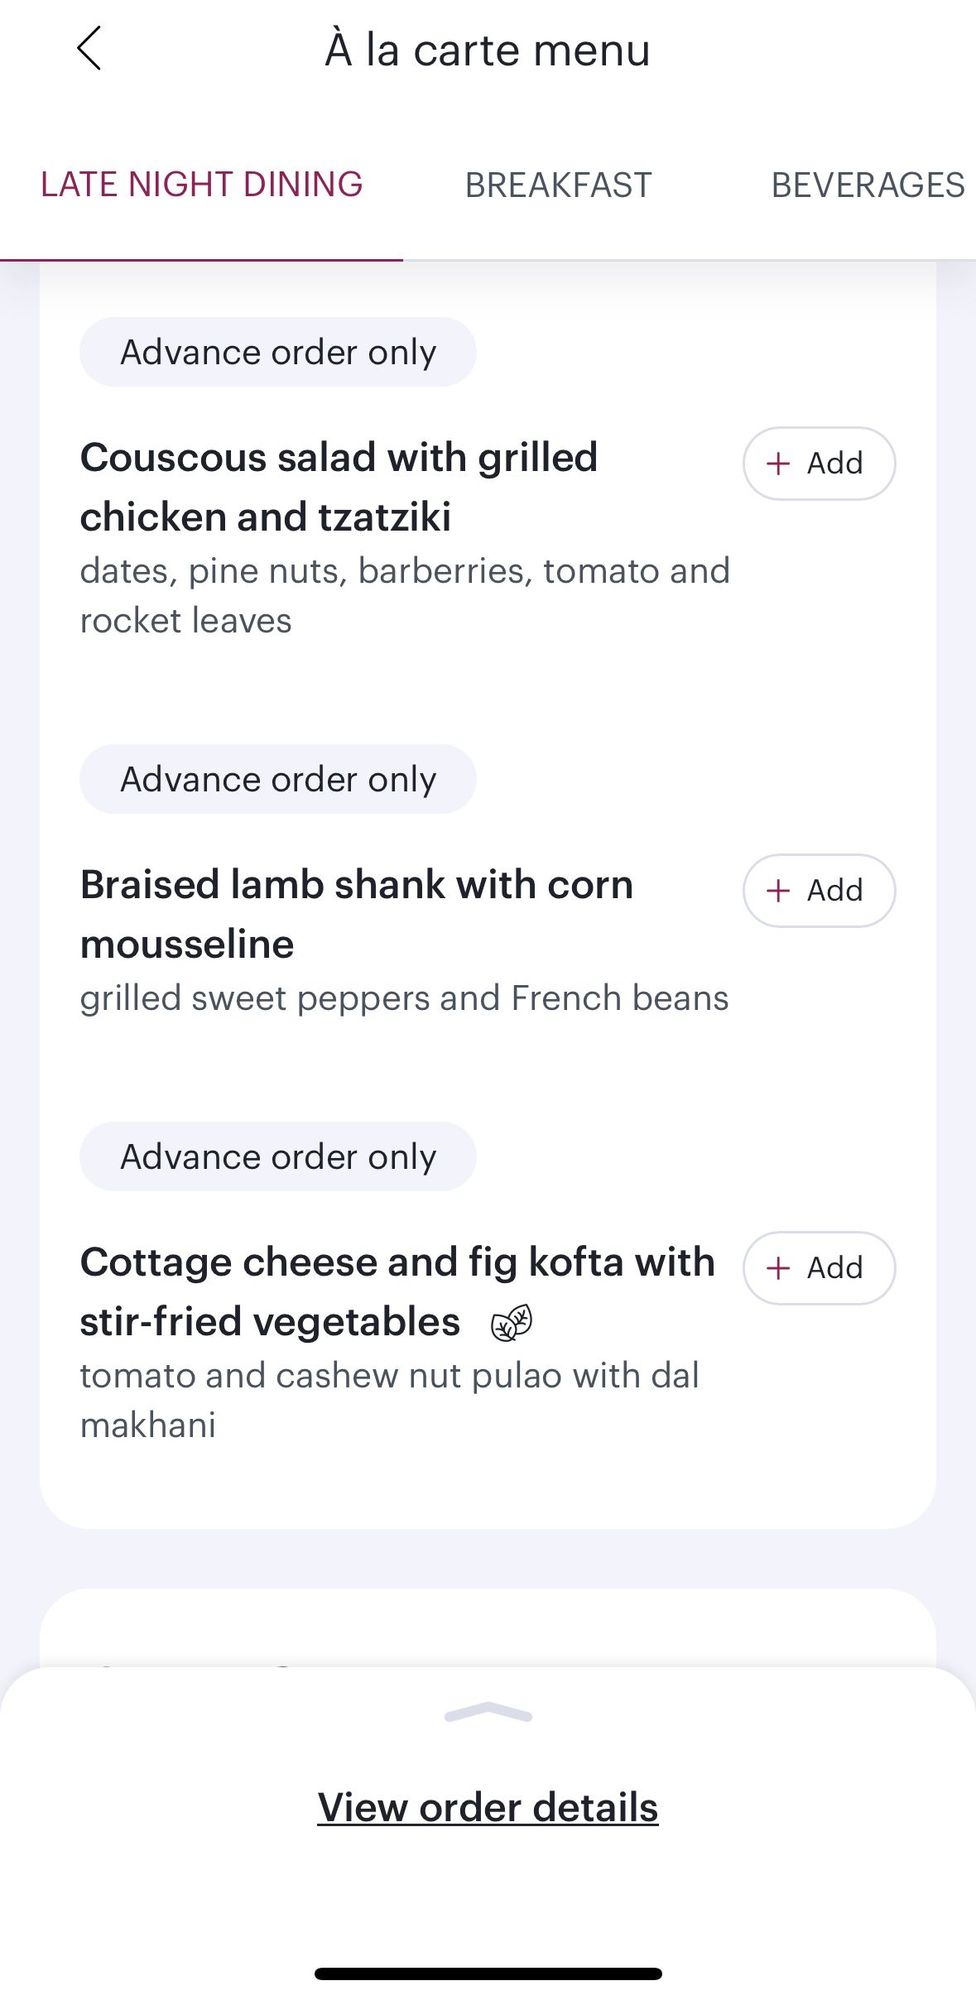Expand the order details drawer handle
Viewport: 976px width, 2000px height.
click(x=488, y=1714)
